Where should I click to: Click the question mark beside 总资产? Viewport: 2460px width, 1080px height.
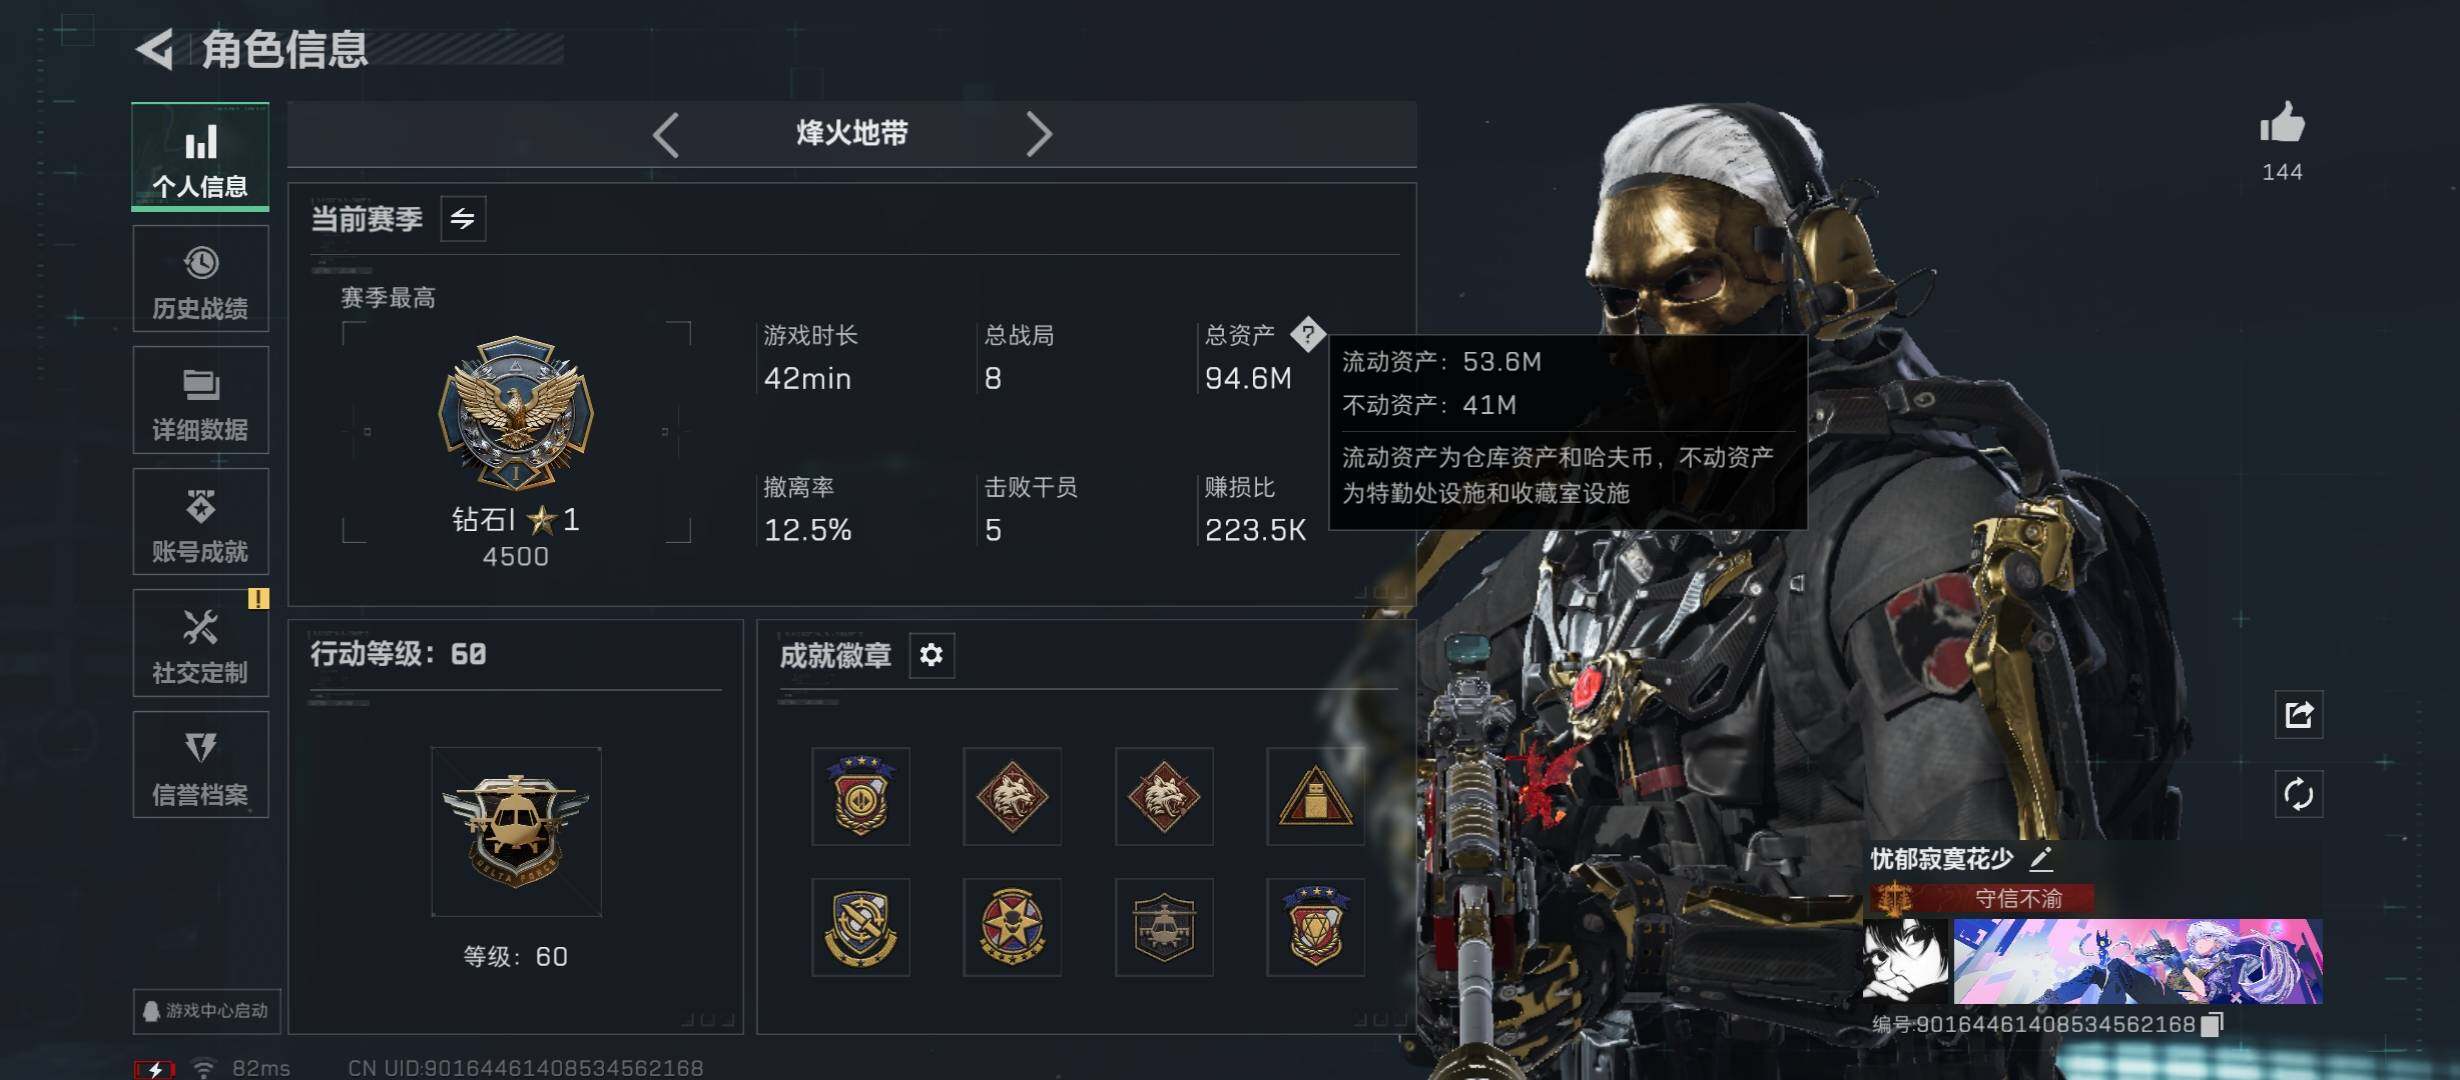(1307, 334)
